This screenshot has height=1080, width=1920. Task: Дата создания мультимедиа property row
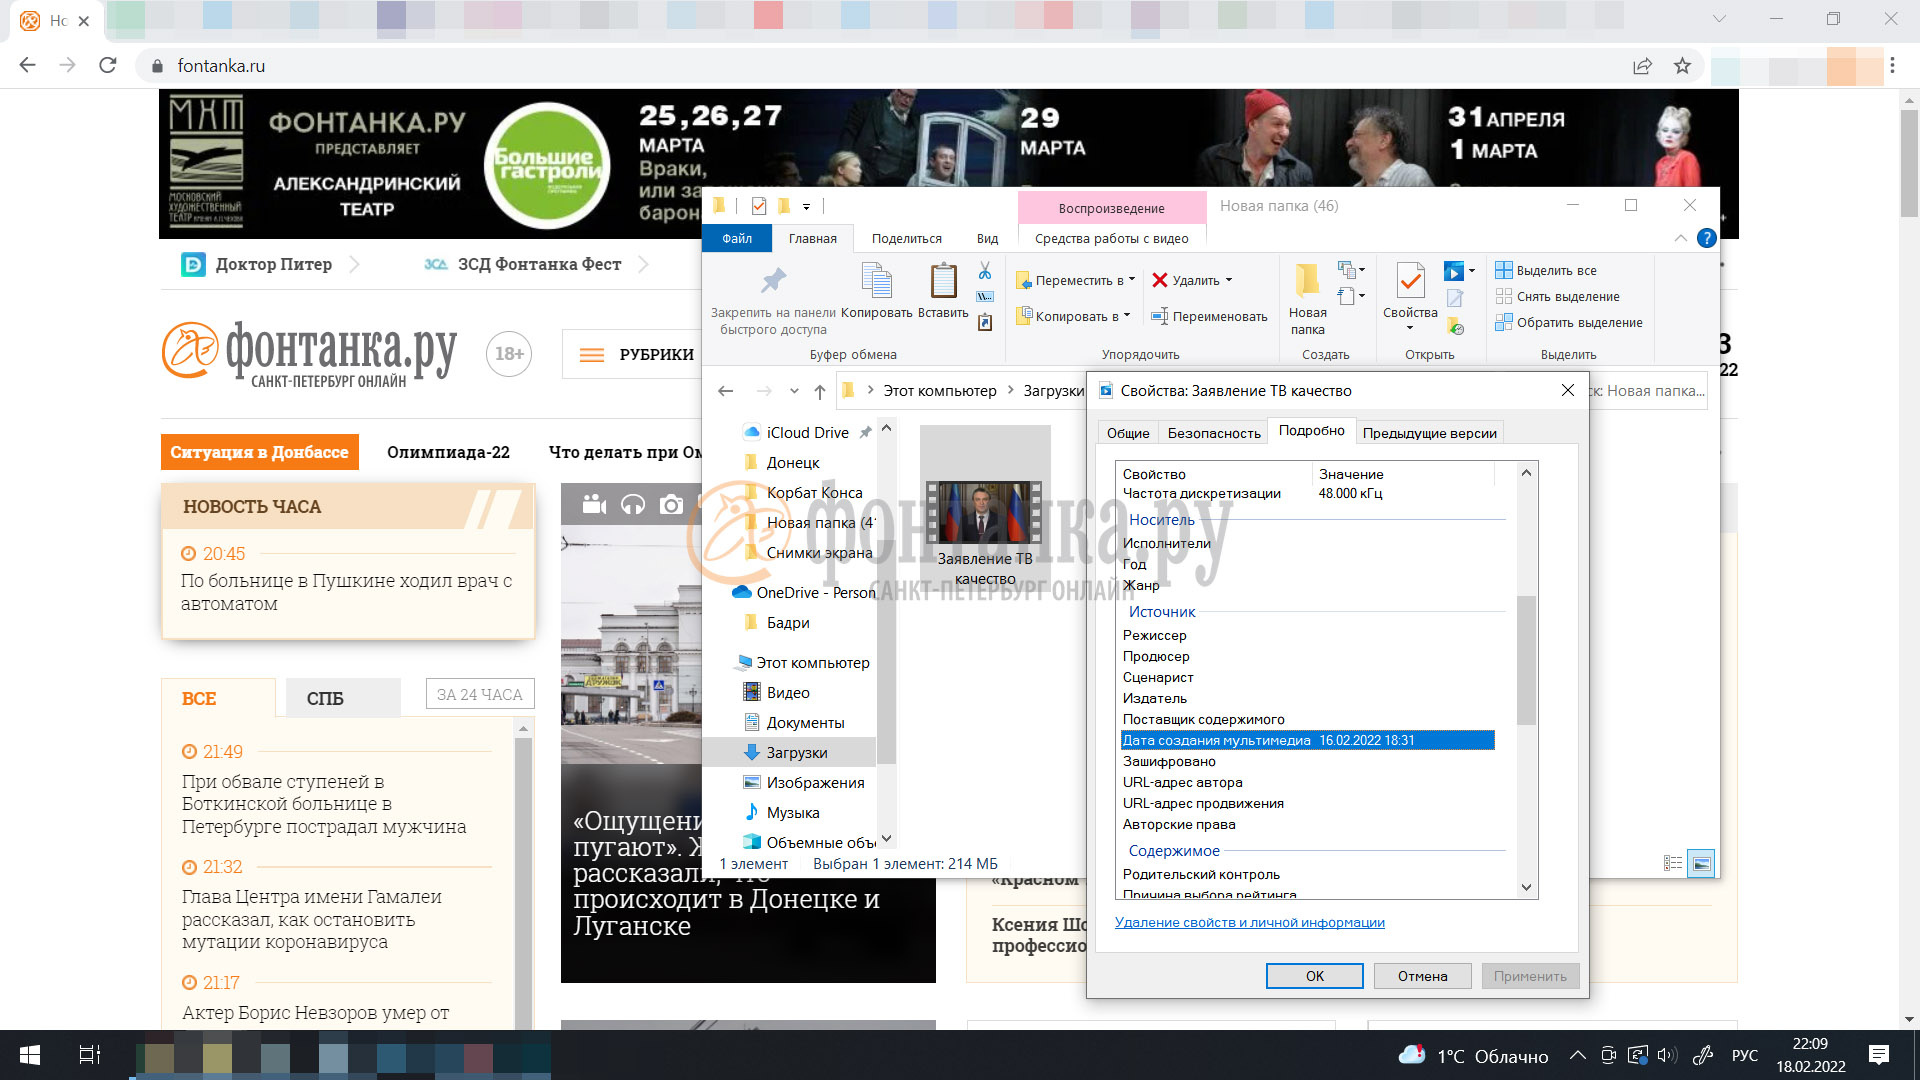click(1307, 740)
